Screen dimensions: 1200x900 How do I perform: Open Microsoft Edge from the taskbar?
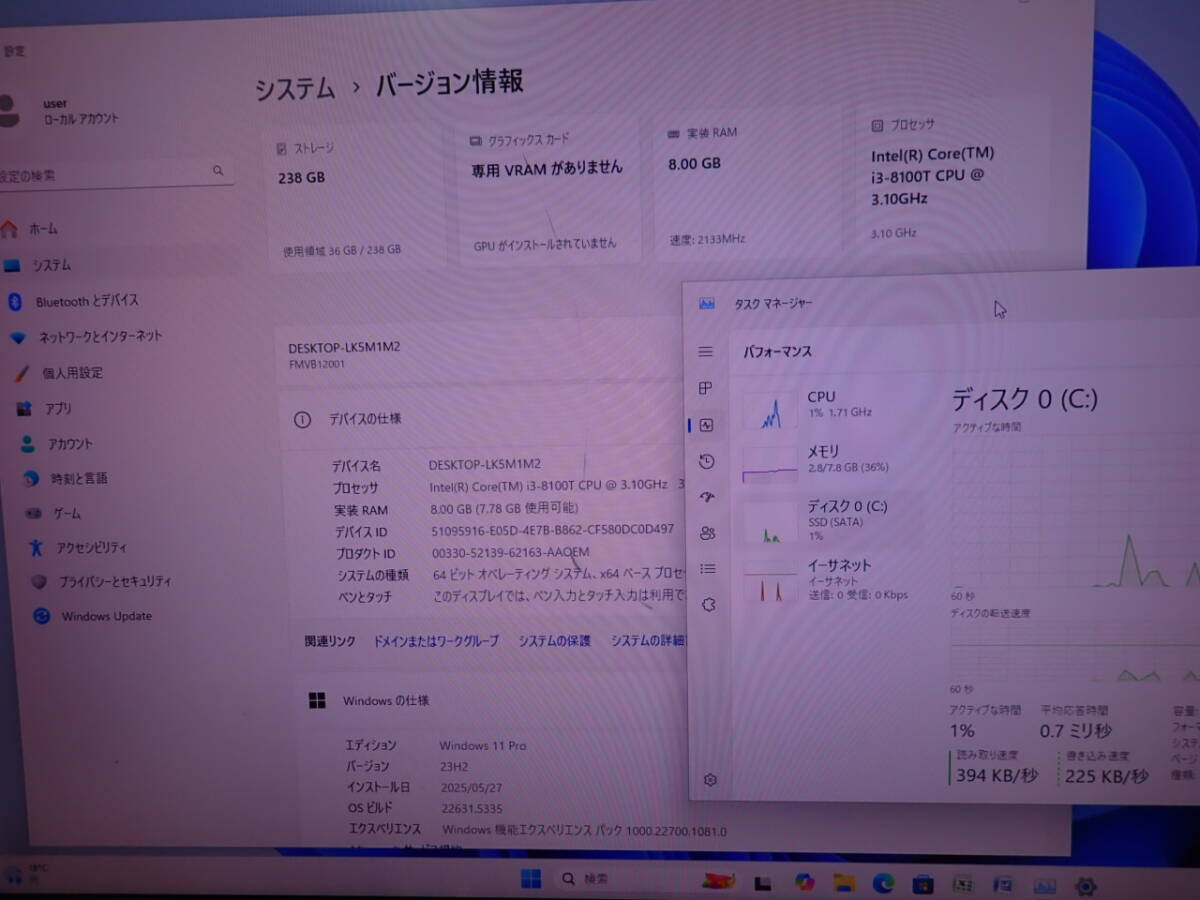click(884, 883)
